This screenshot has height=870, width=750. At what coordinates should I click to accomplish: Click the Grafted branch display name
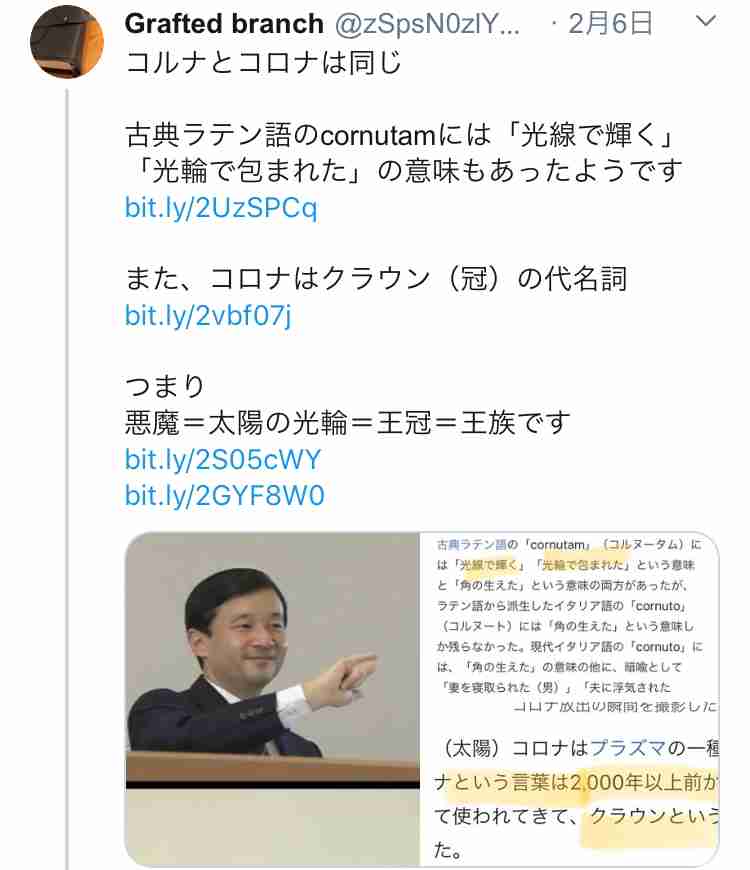224,24
